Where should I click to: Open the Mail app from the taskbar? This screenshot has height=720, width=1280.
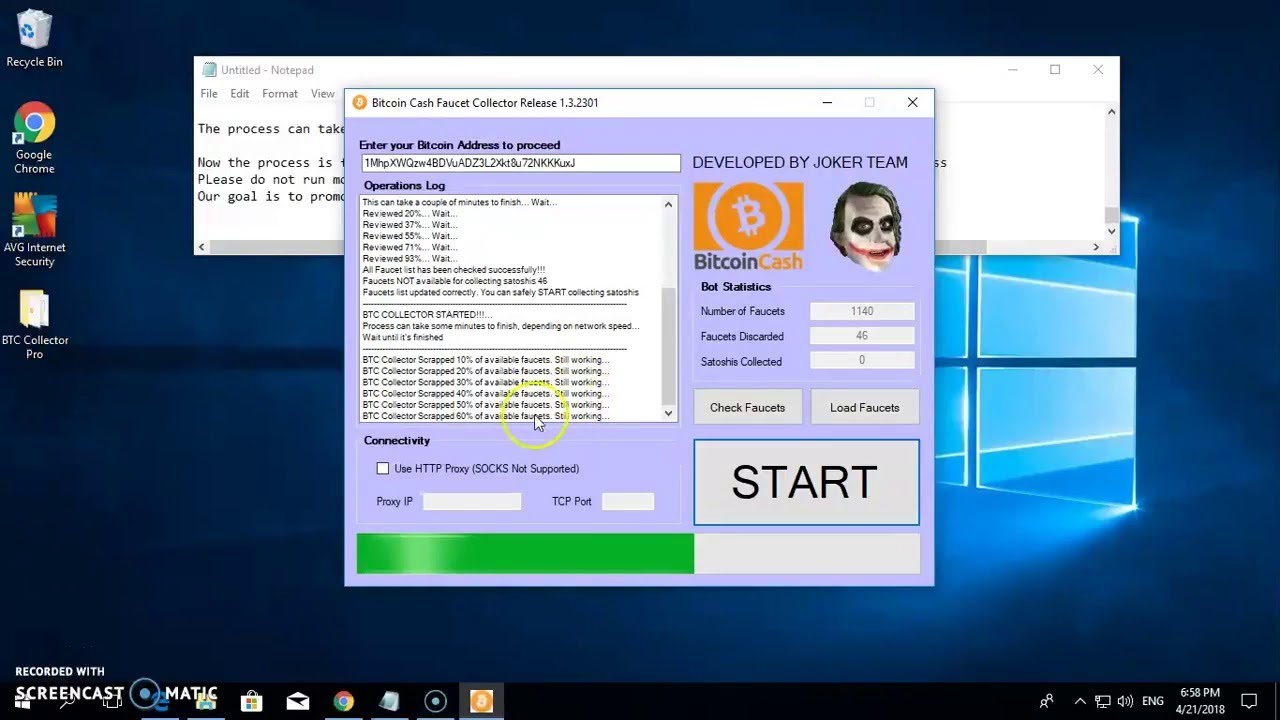tap(298, 701)
